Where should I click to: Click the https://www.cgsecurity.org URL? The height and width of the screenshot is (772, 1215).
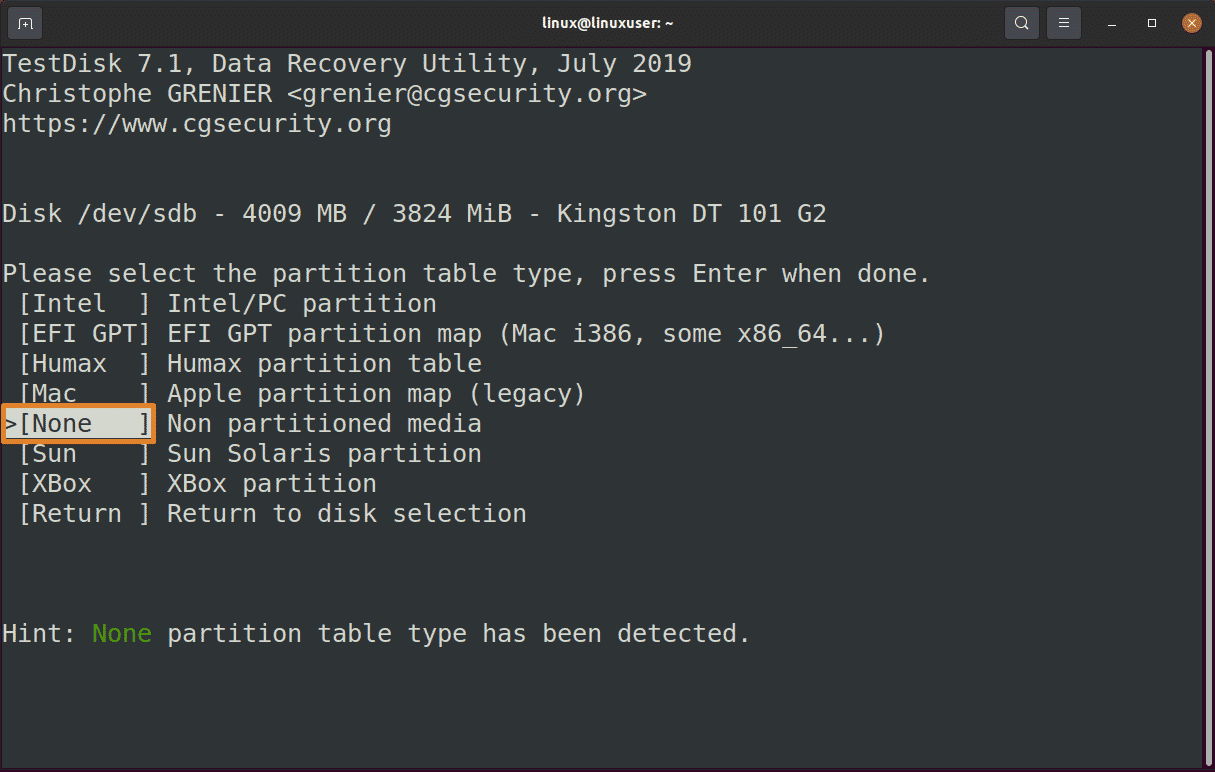pos(197,125)
